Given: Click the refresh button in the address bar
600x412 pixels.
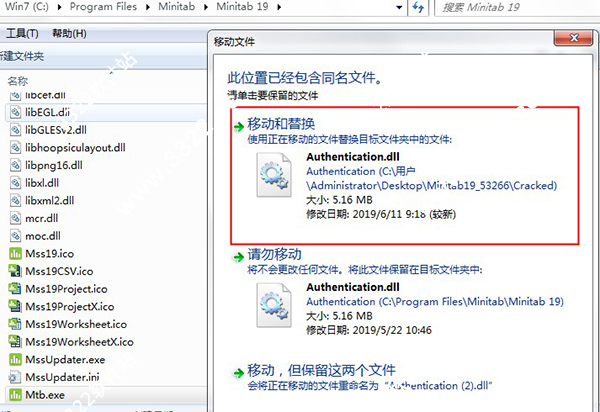Looking at the screenshot, I should (x=418, y=7).
